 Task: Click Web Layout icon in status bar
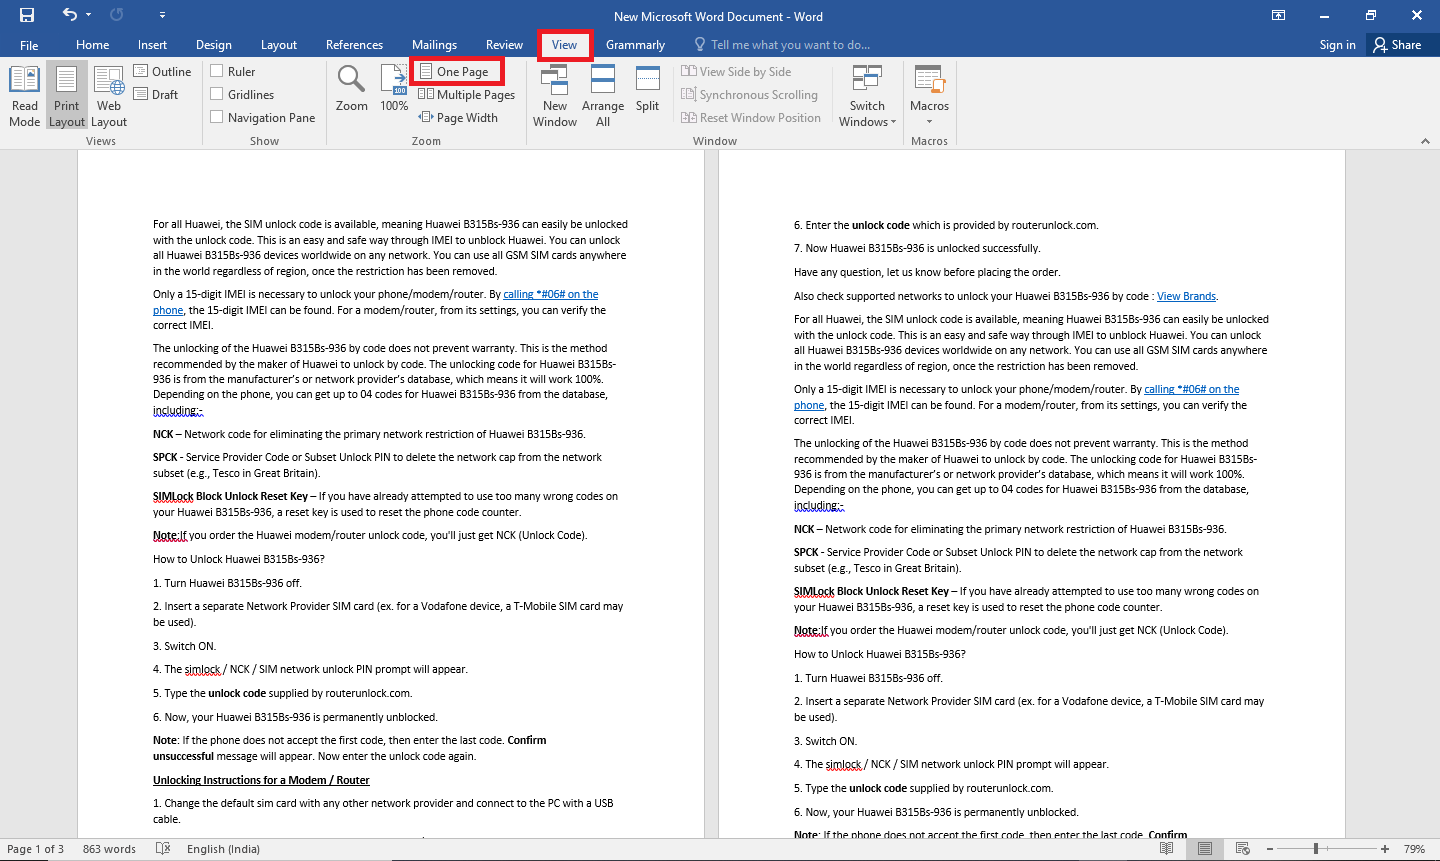point(1243,849)
